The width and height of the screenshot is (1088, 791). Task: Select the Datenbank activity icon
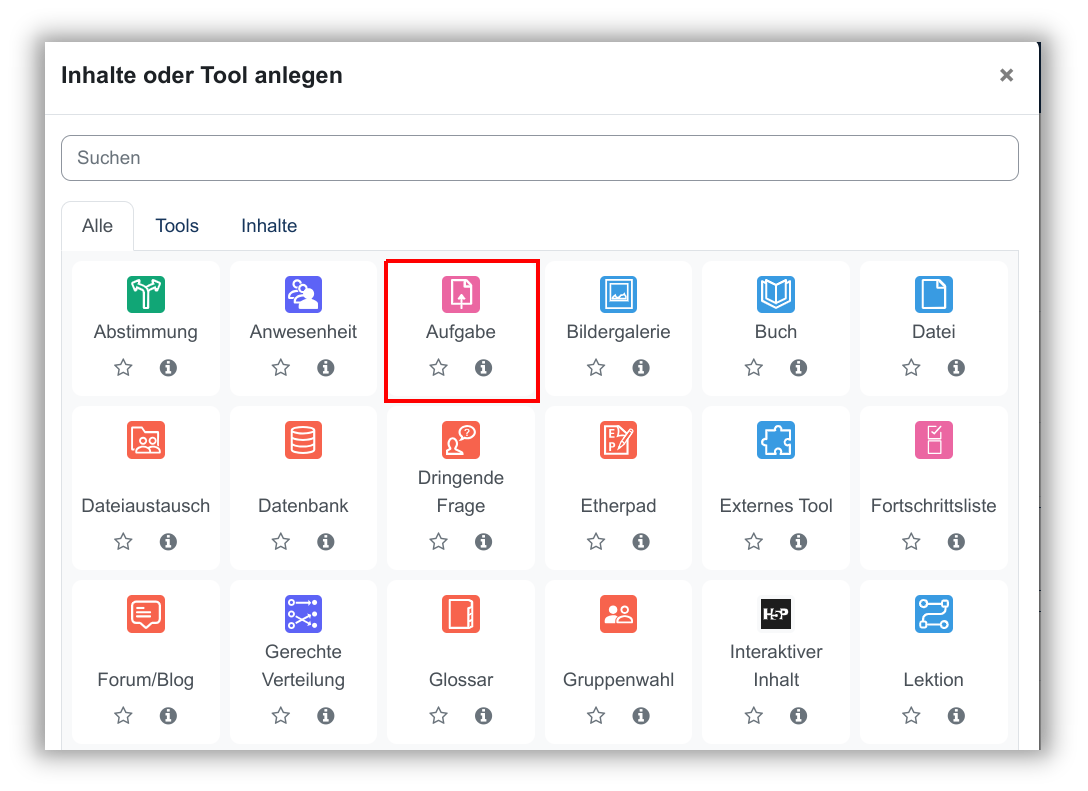(x=303, y=440)
